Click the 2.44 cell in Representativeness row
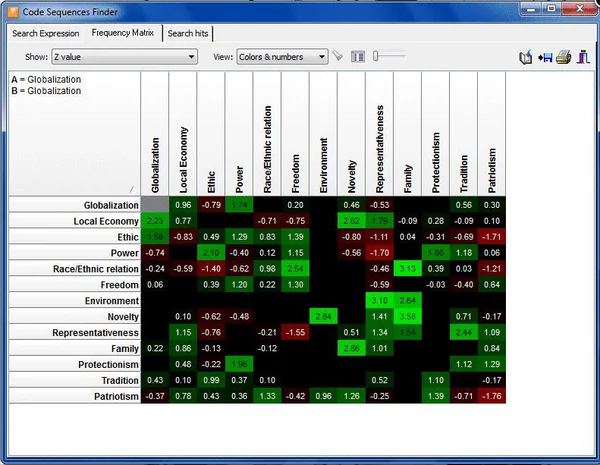The width and height of the screenshot is (600, 465). pos(463,332)
